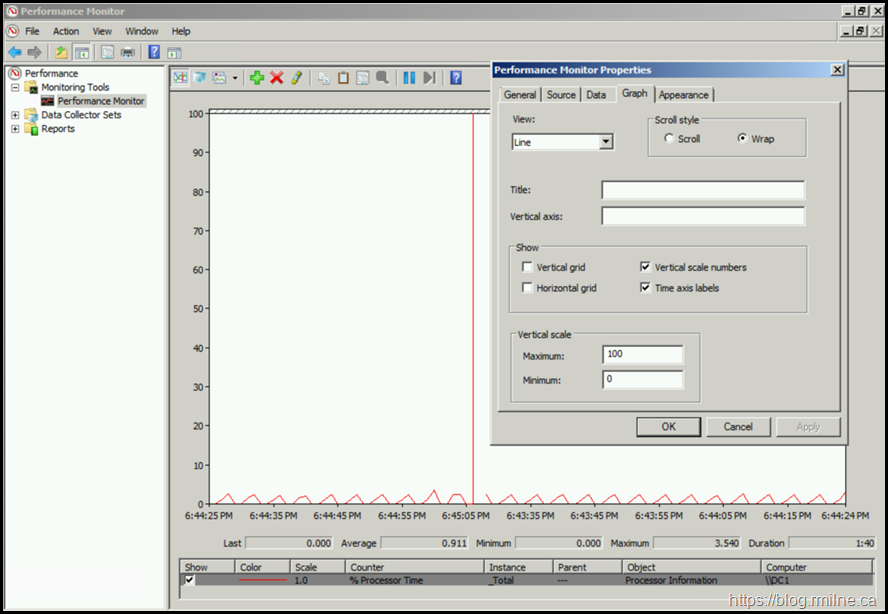Image resolution: width=888 pixels, height=614 pixels.
Task: Expand the Data Collector Sets tree node
Action: (x=15, y=115)
